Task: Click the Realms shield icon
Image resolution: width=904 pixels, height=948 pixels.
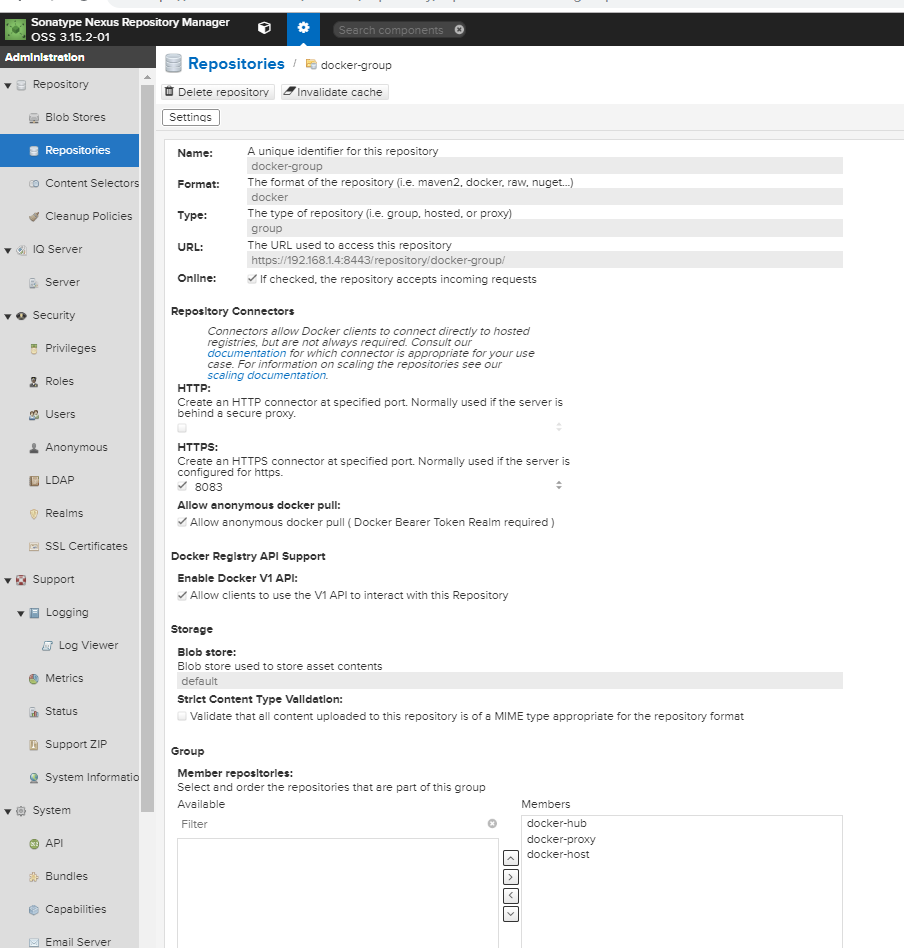Action: coord(34,513)
